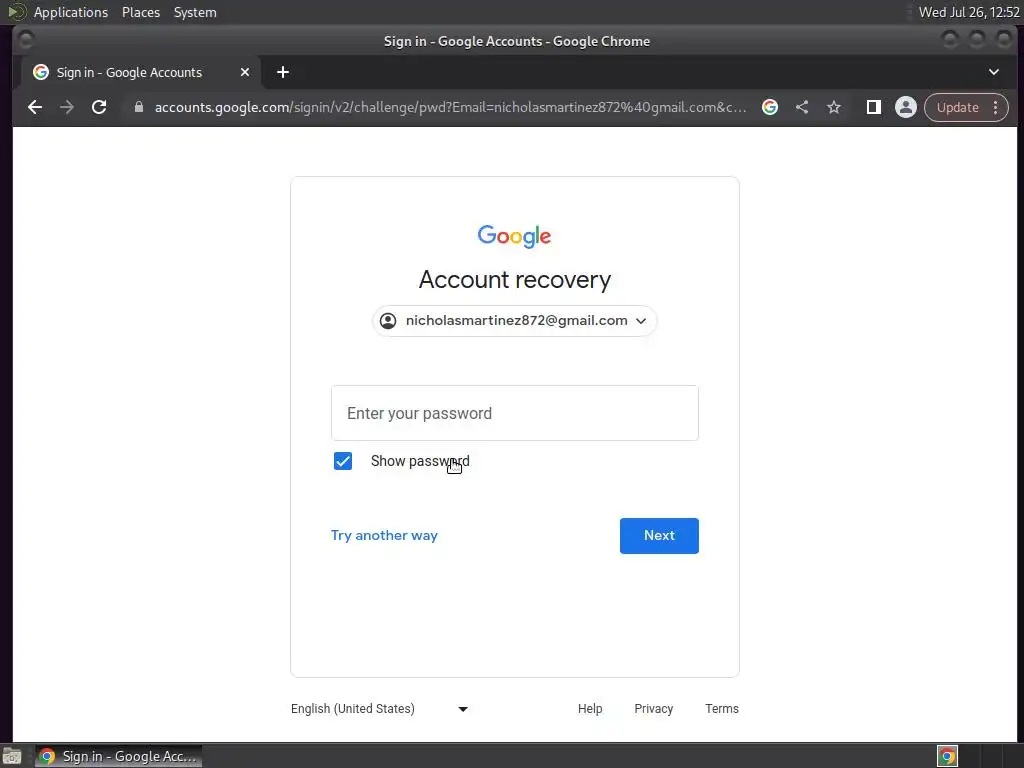Share this page using the share icon
This screenshot has width=1024, height=768.
(x=802, y=107)
